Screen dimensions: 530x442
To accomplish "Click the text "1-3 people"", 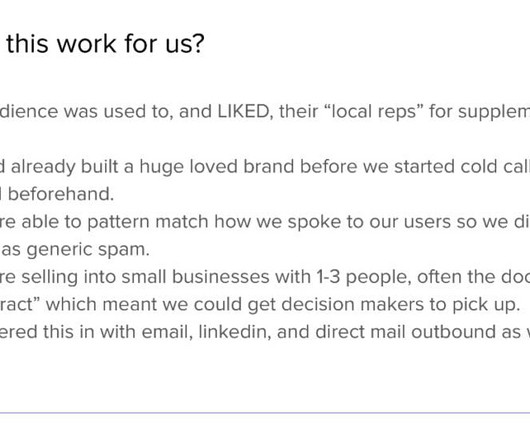I will [x=363, y=277].
